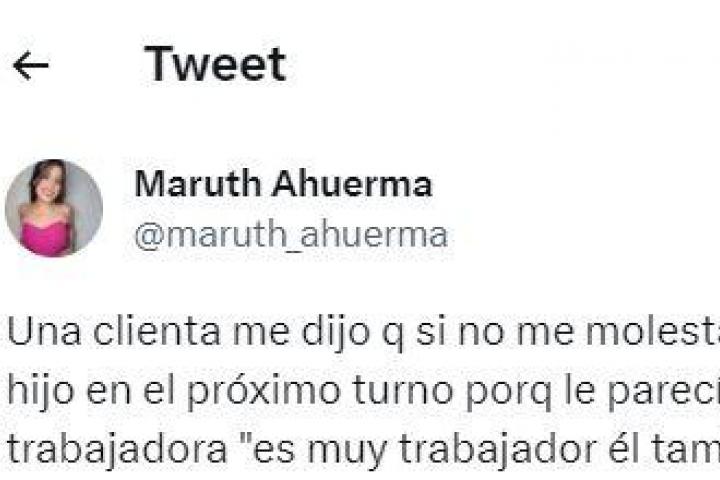Click the word 'Una' at the tweet start
720x480 pixels.
(44, 332)
